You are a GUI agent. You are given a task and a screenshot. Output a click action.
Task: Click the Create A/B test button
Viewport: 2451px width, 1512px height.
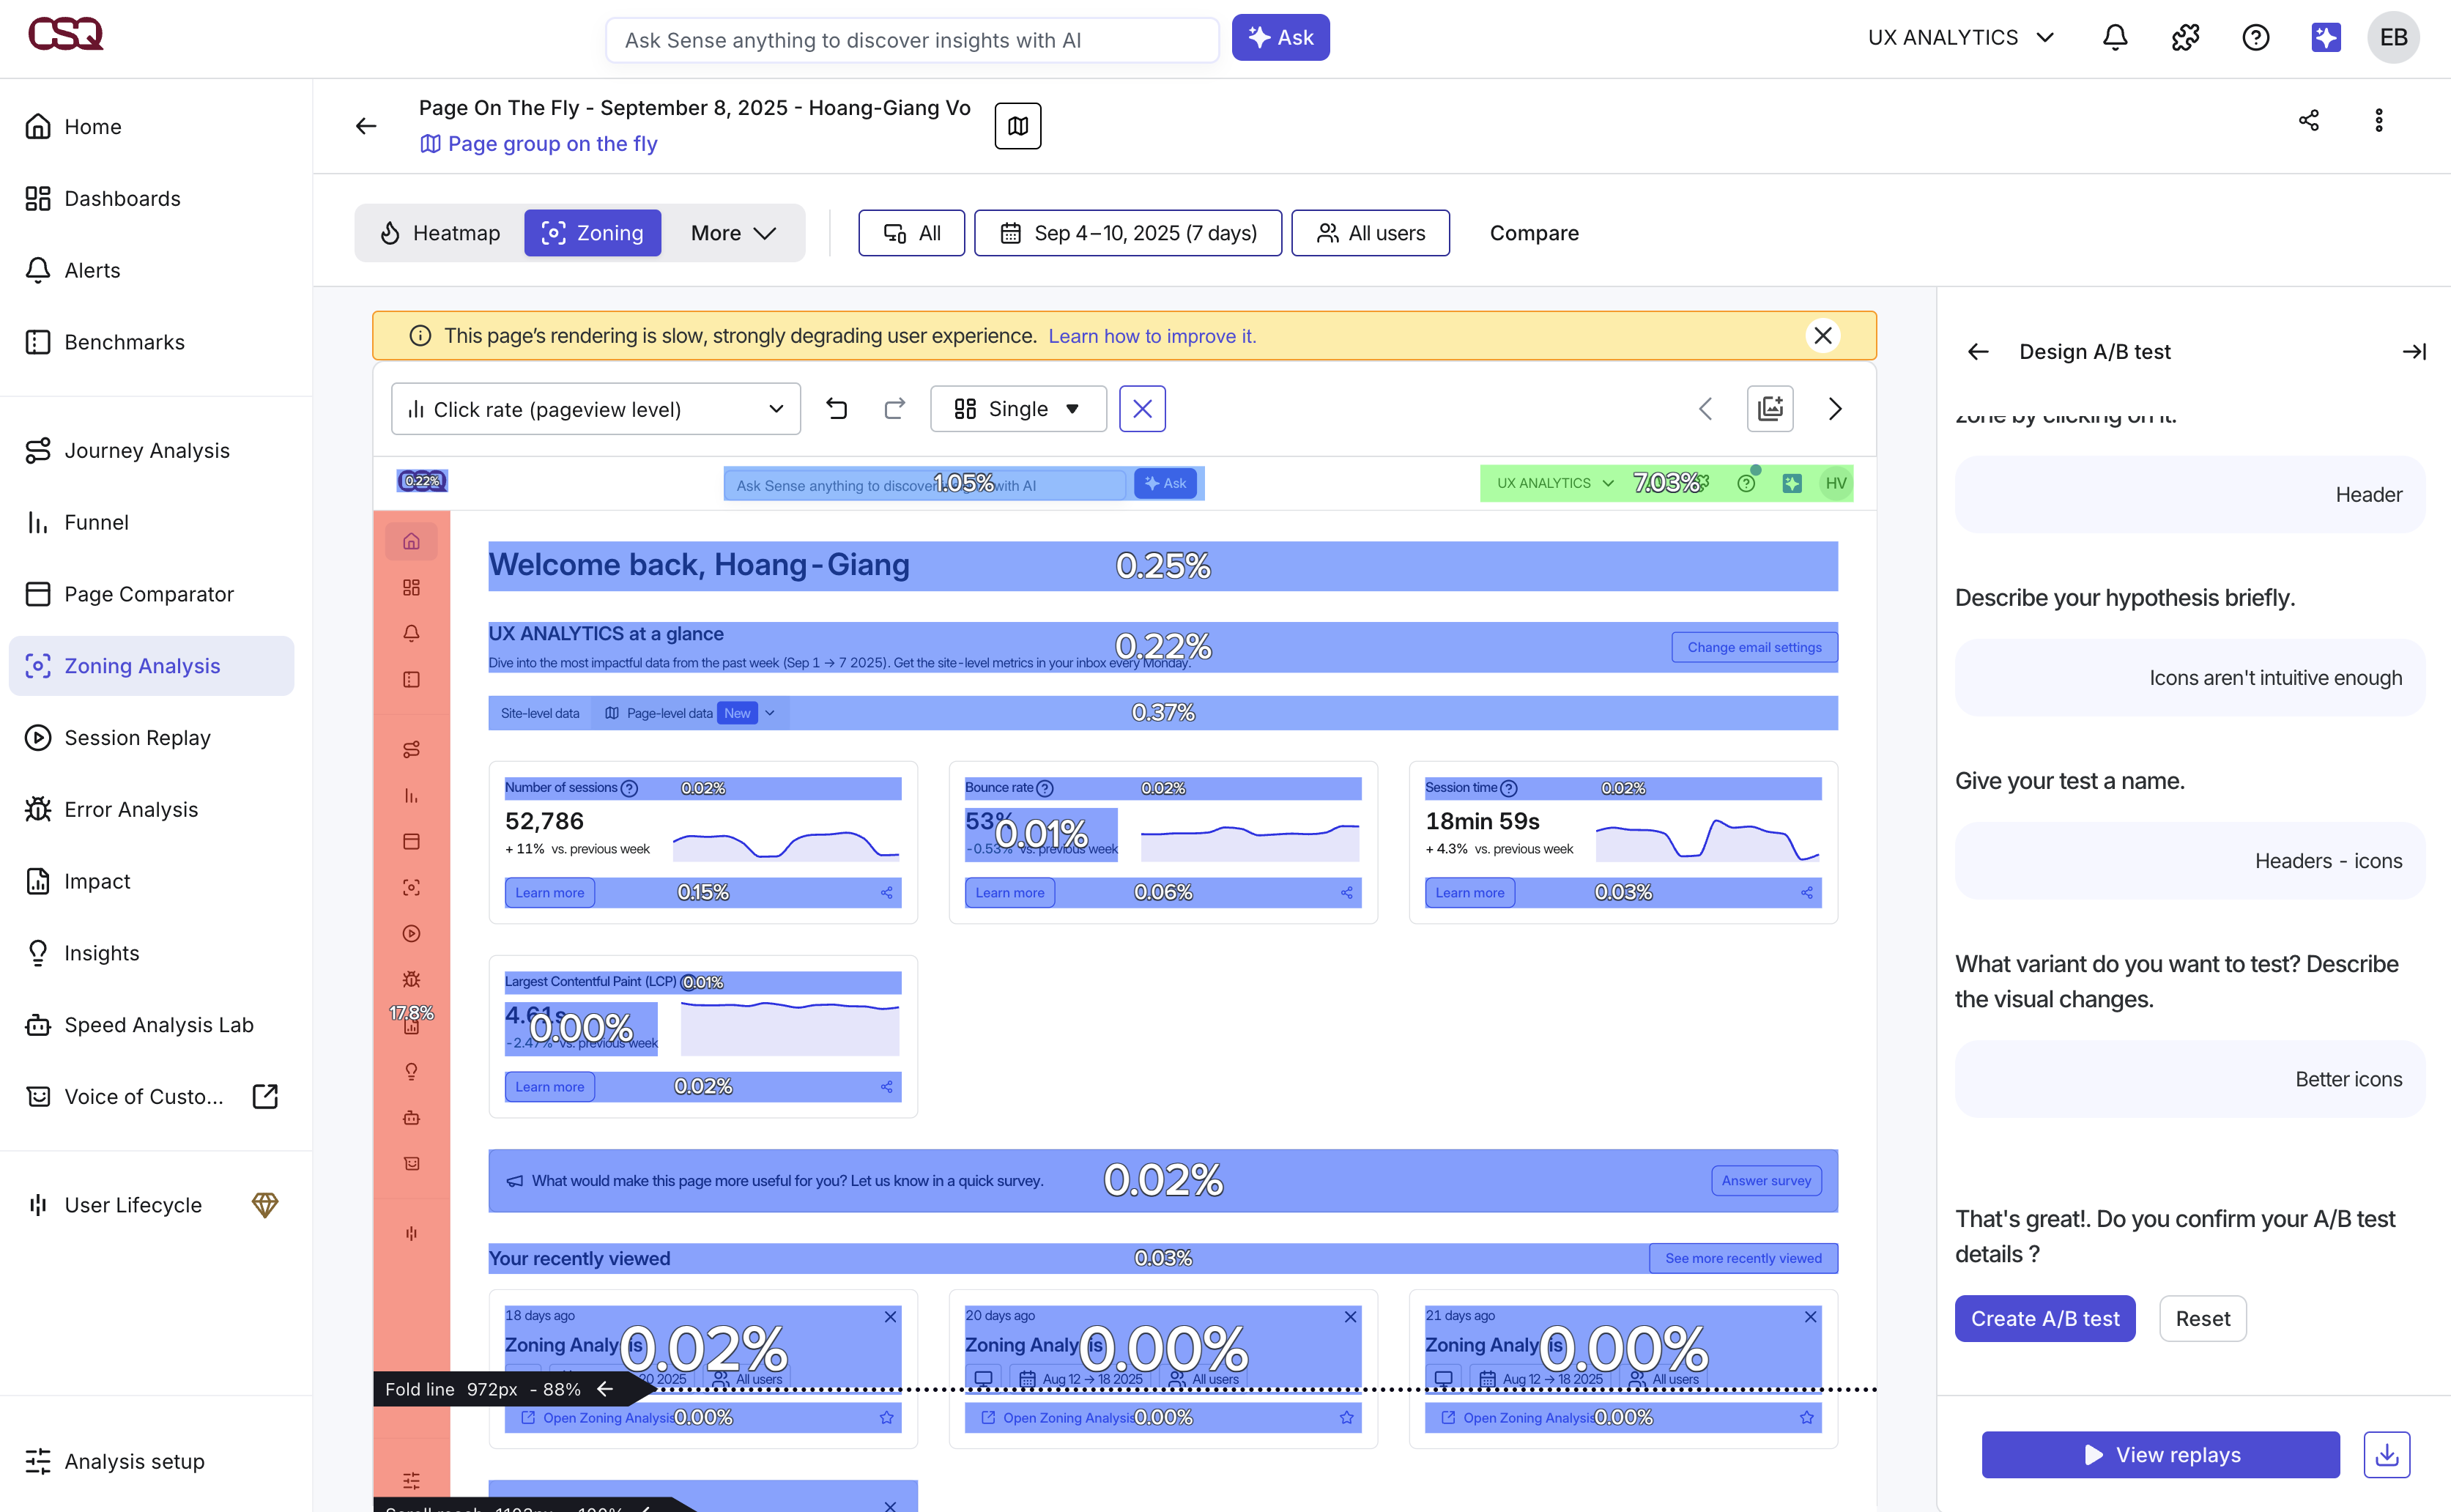pyautogui.click(x=2044, y=1319)
